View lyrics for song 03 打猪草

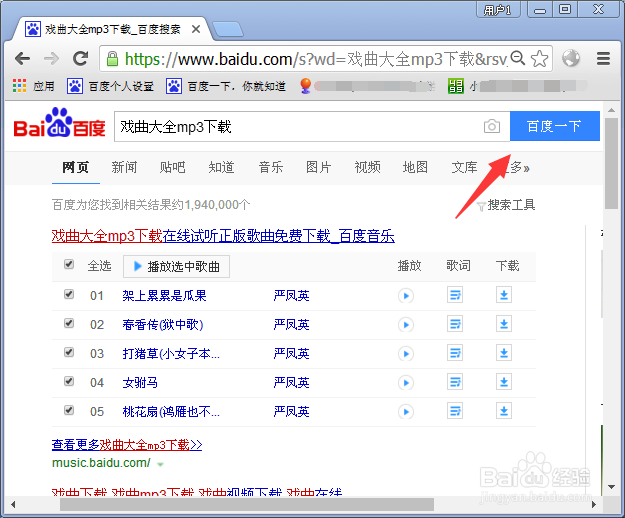455,353
